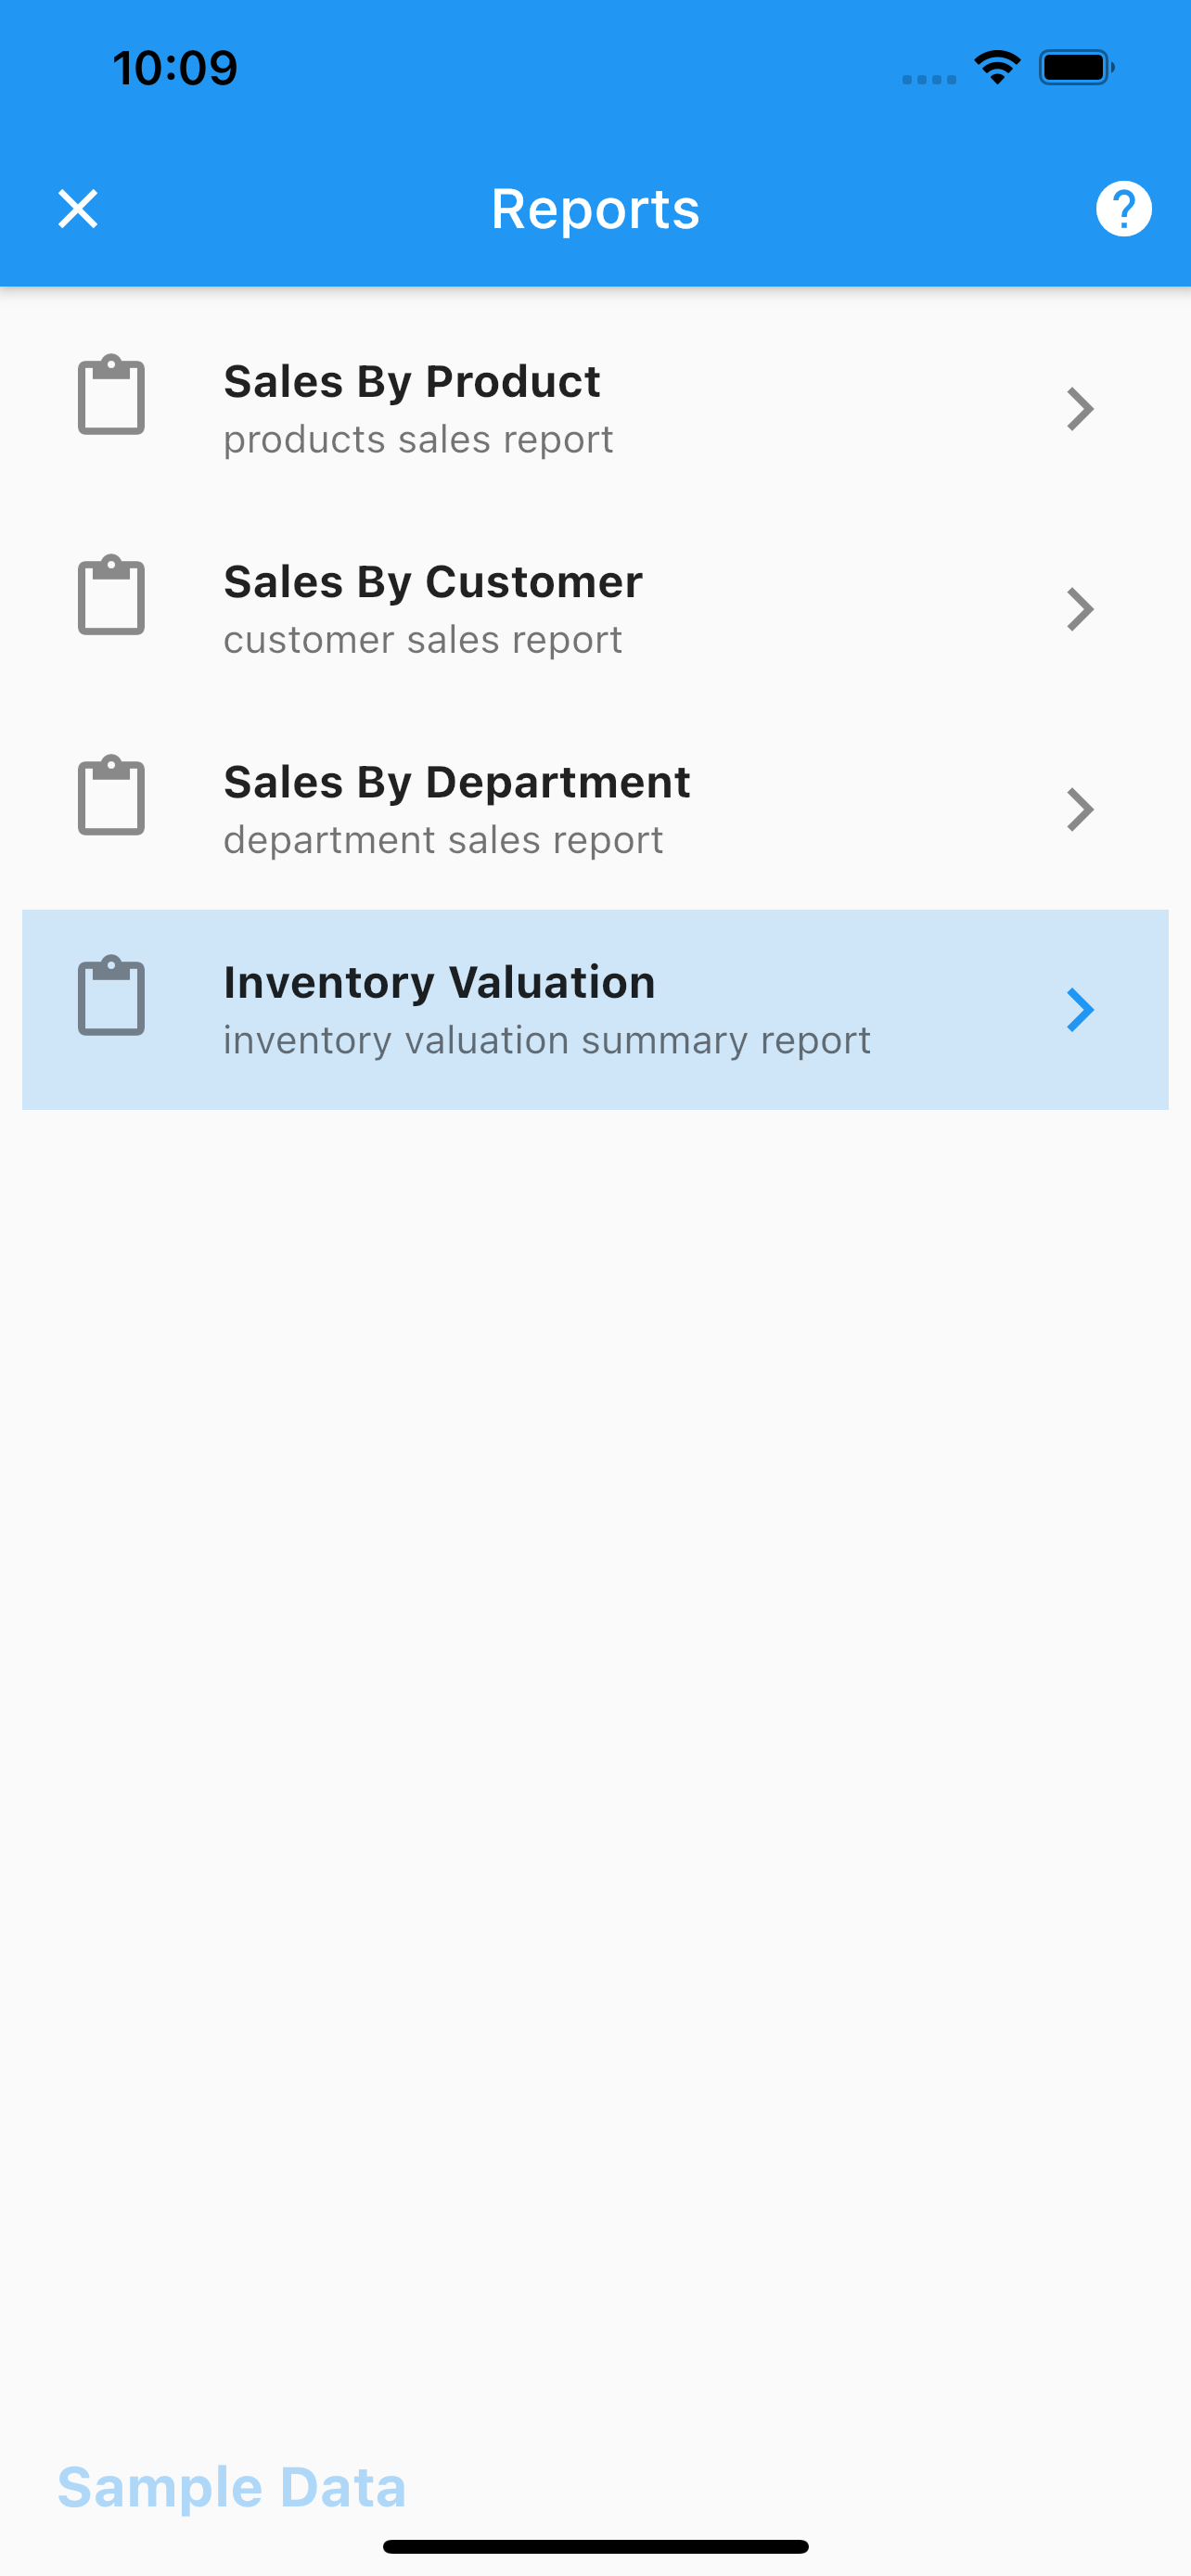Tap 'inventory valuation summary report' subtitle

point(547,1040)
